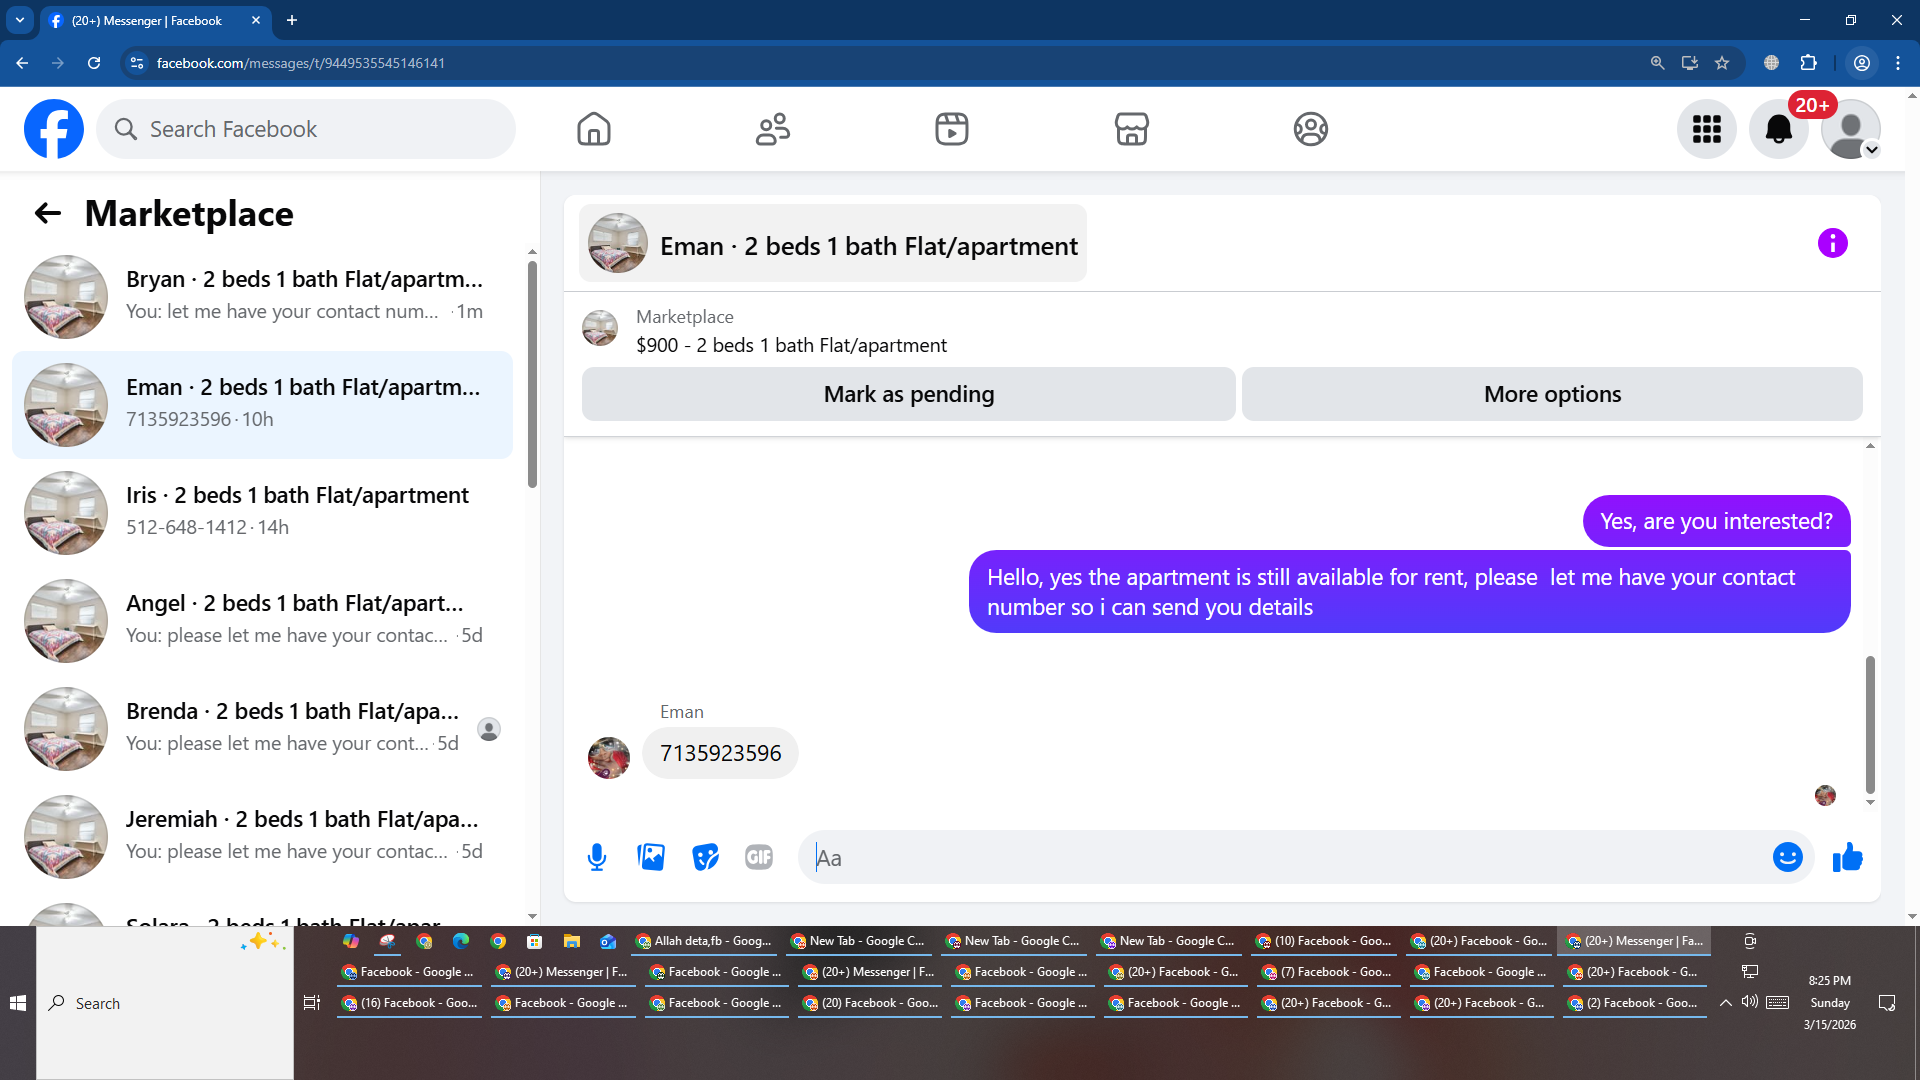The width and height of the screenshot is (1920, 1080).
Task: Open the Facebook Menu grid icon
Action: [x=1707, y=129]
